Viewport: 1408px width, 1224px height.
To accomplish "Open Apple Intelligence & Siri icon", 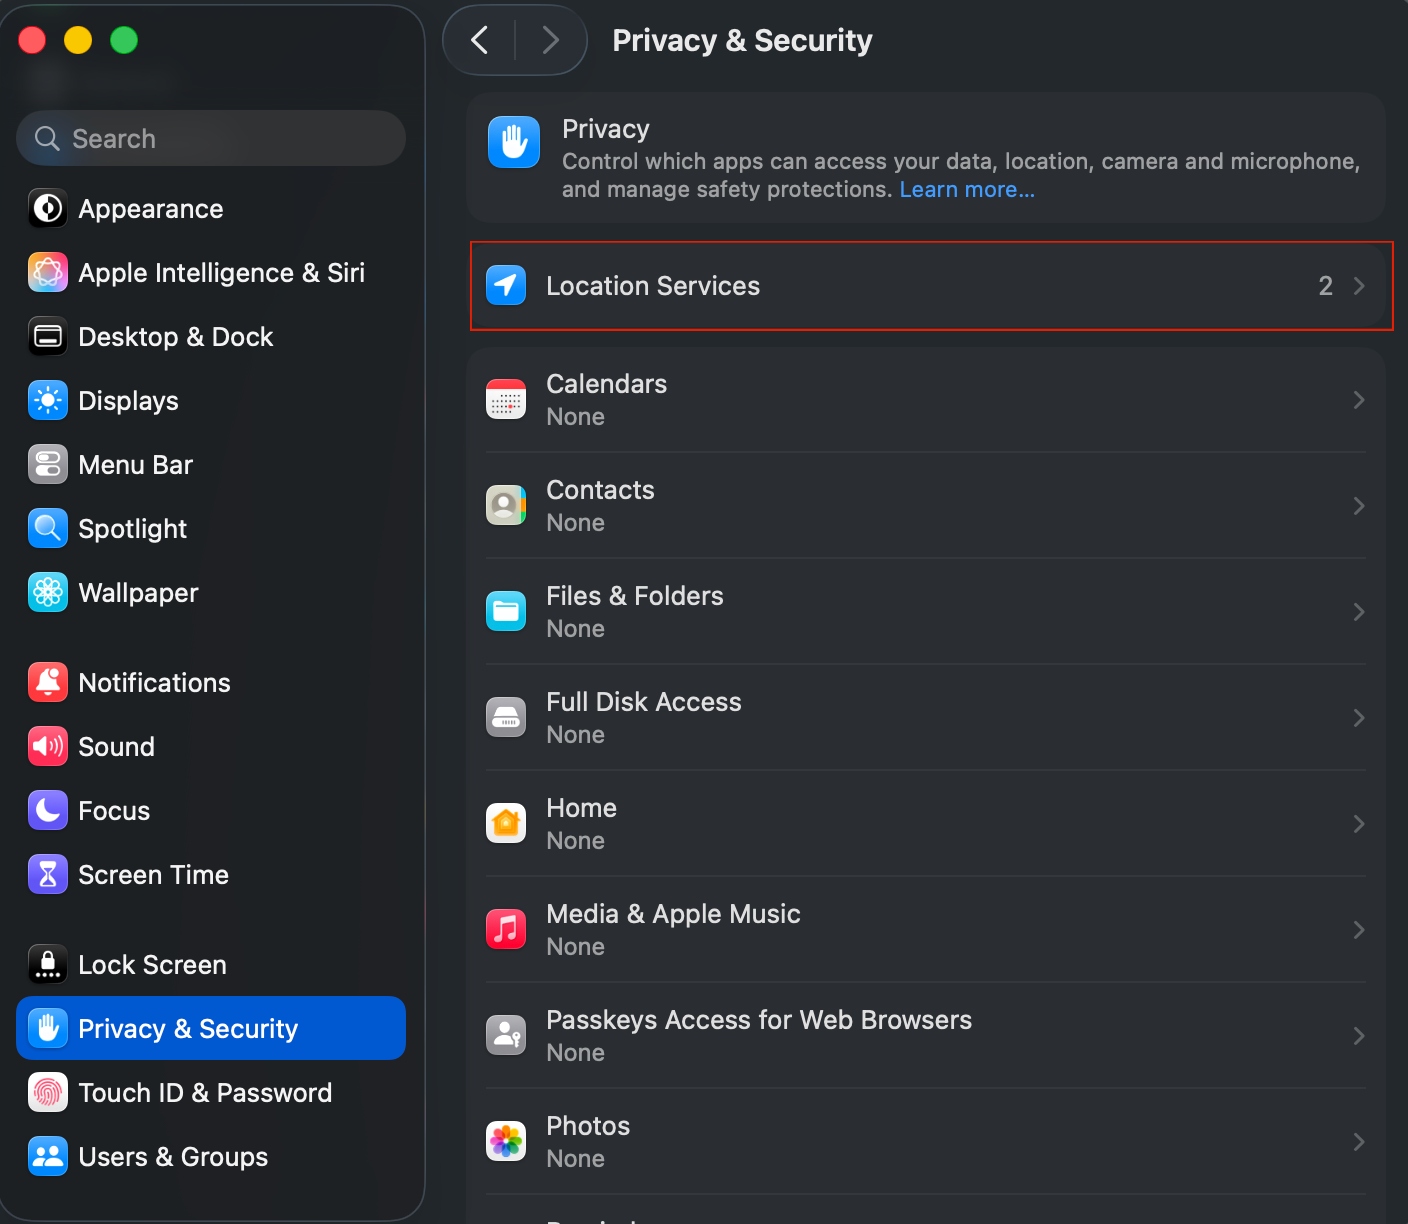I will (x=48, y=273).
